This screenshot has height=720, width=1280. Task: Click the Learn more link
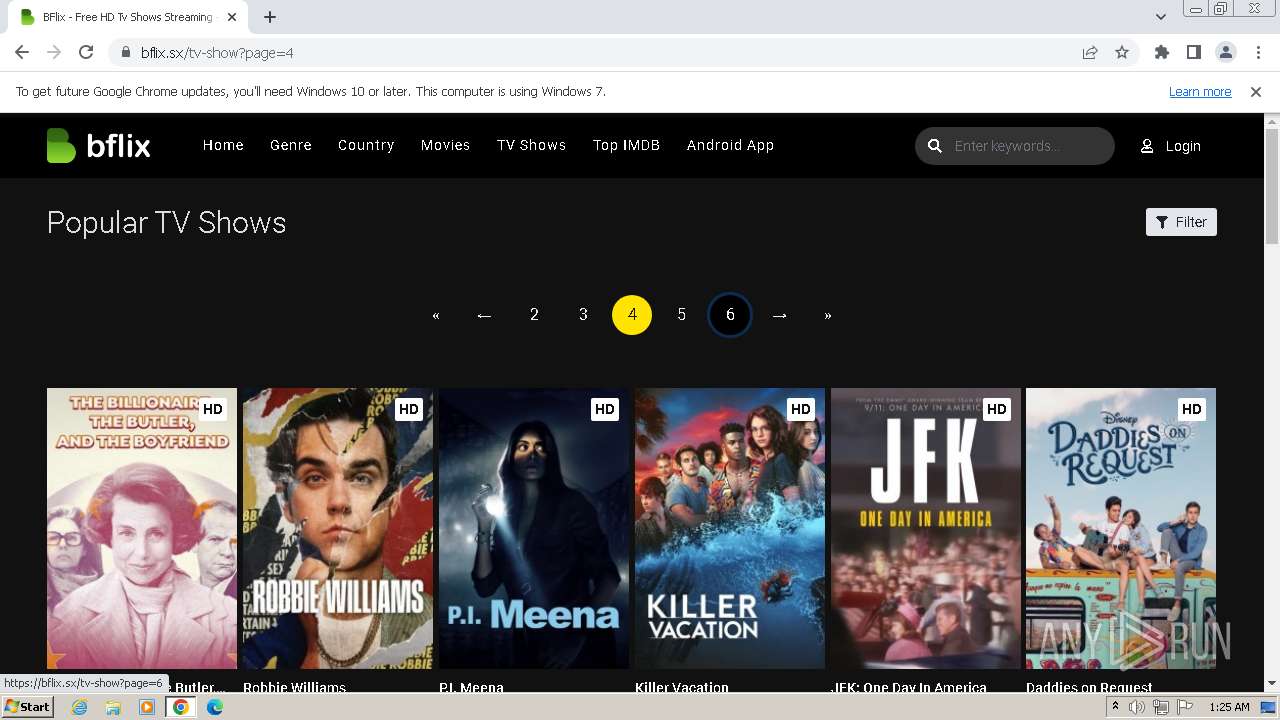point(1200,92)
